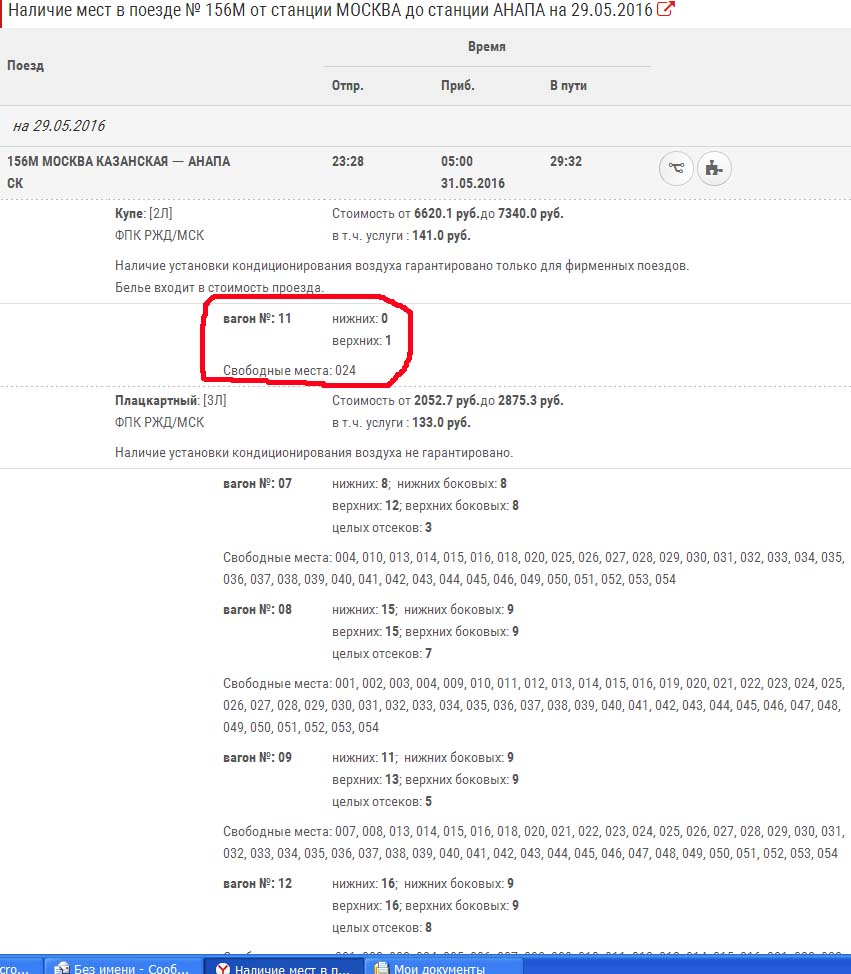Select вагон № 08 entry
The image size is (851, 974).
pos(257,610)
